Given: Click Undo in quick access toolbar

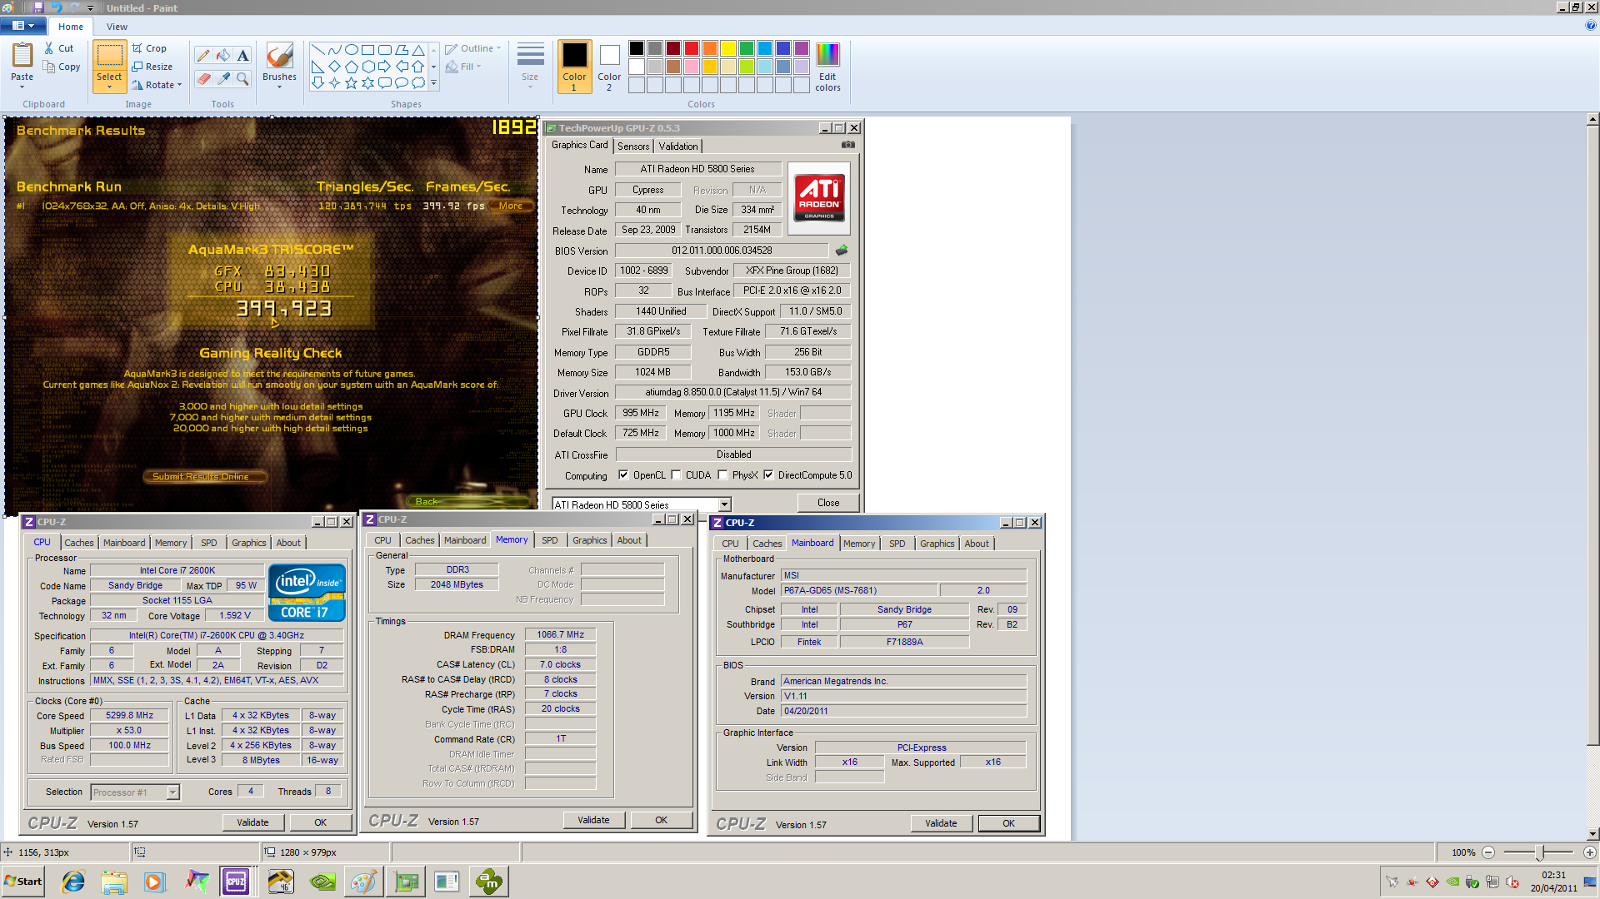Looking at the screenshot, I should pos(56,7).
